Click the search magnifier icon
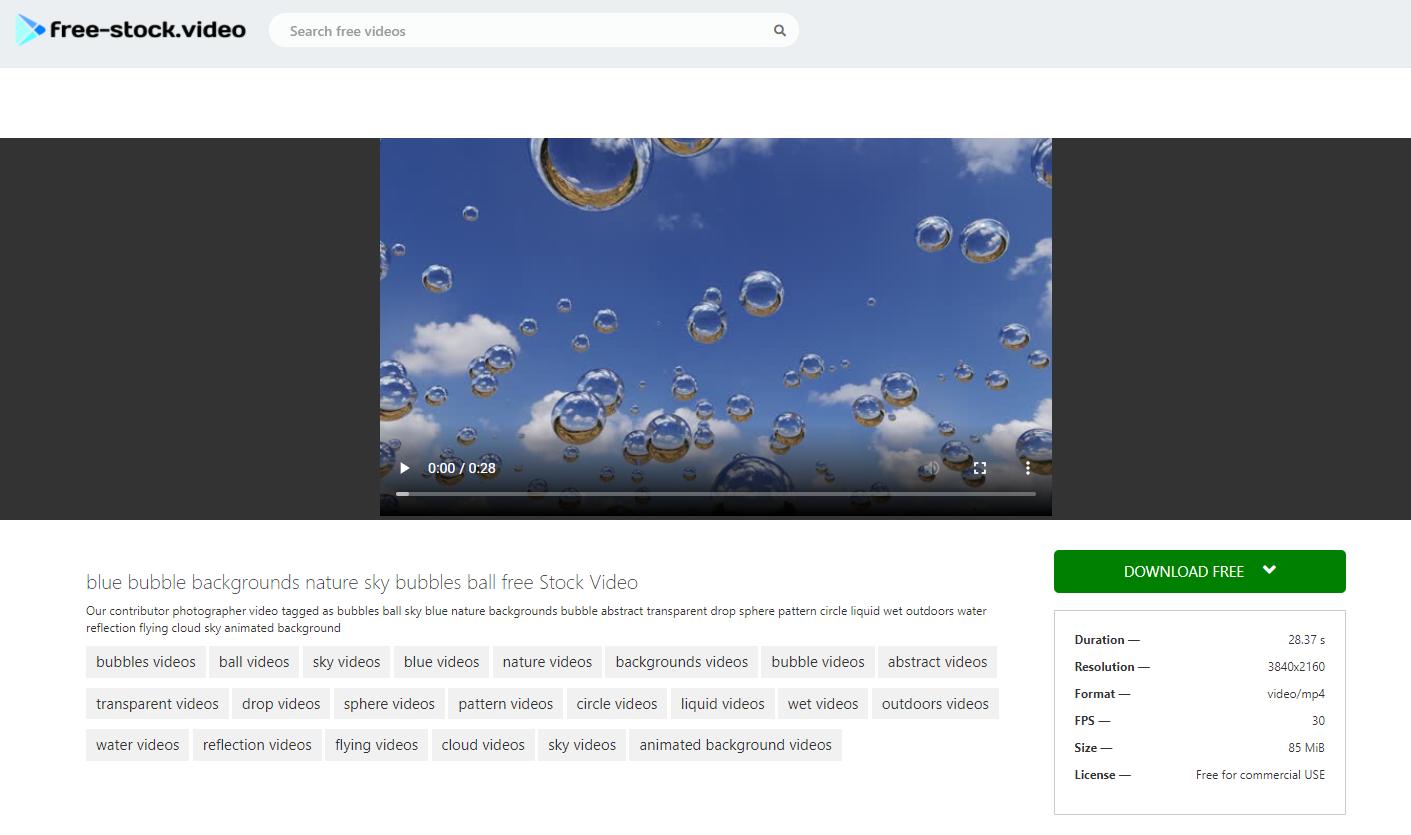 tap(780, 31)
